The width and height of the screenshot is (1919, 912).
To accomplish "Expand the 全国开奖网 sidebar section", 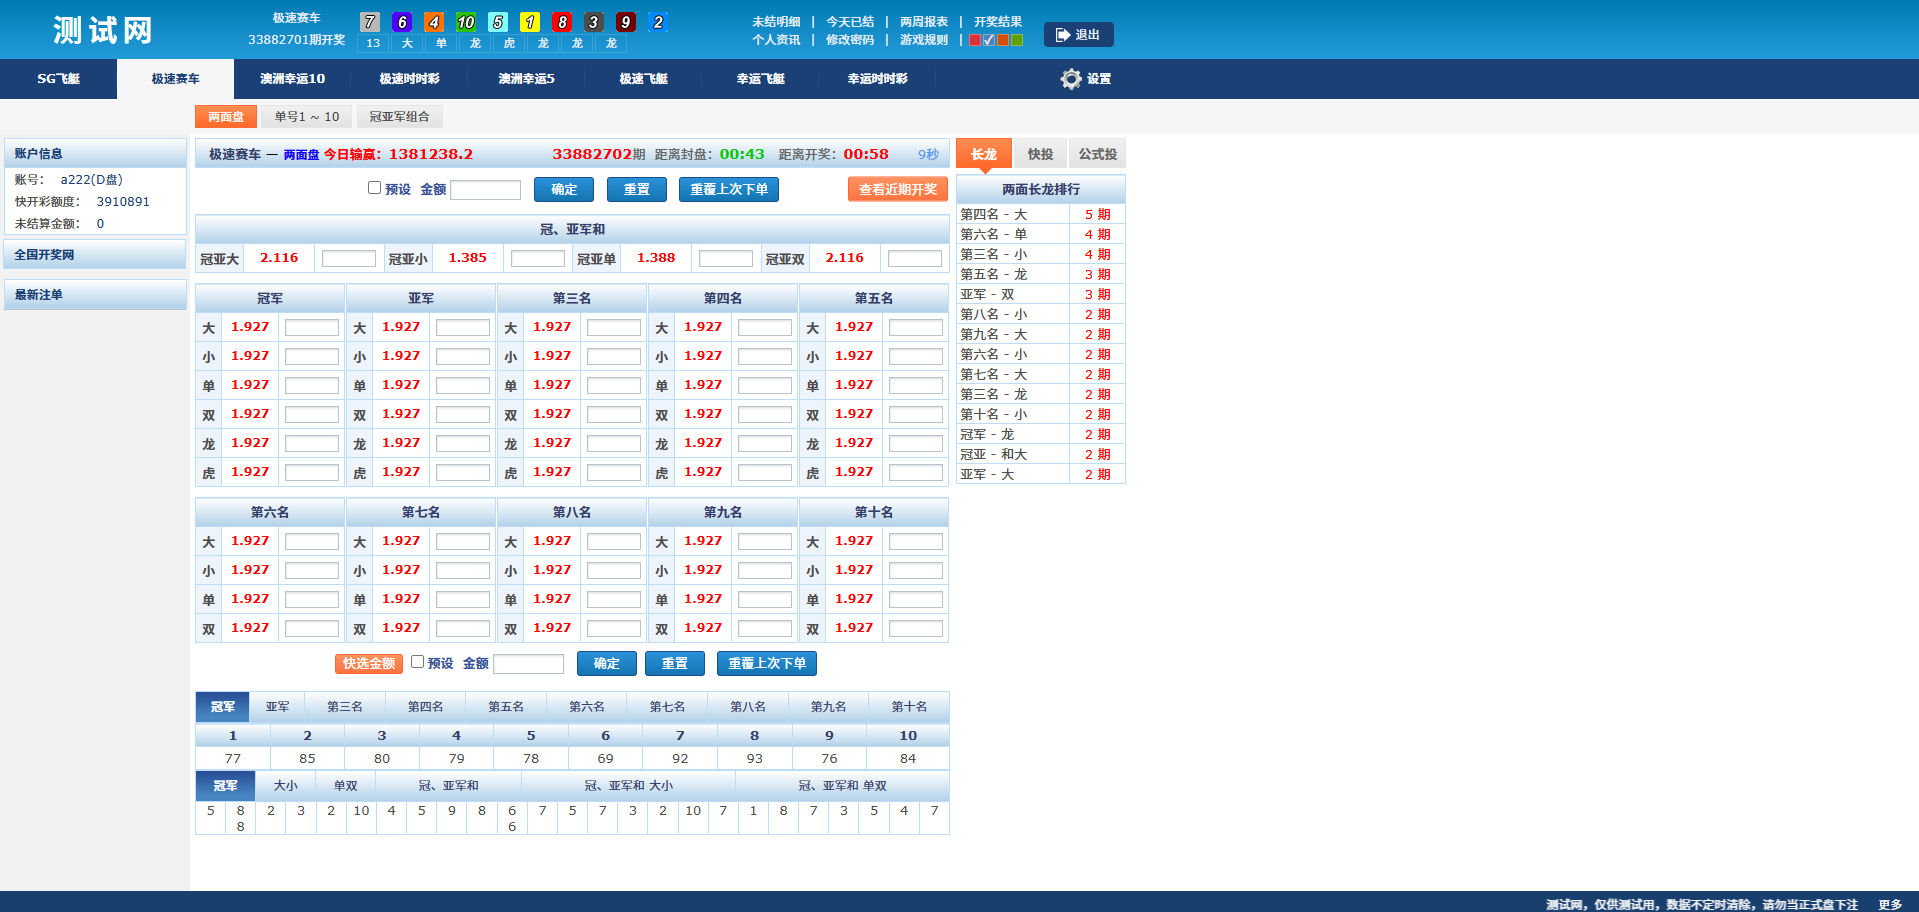I will point(95,255).
